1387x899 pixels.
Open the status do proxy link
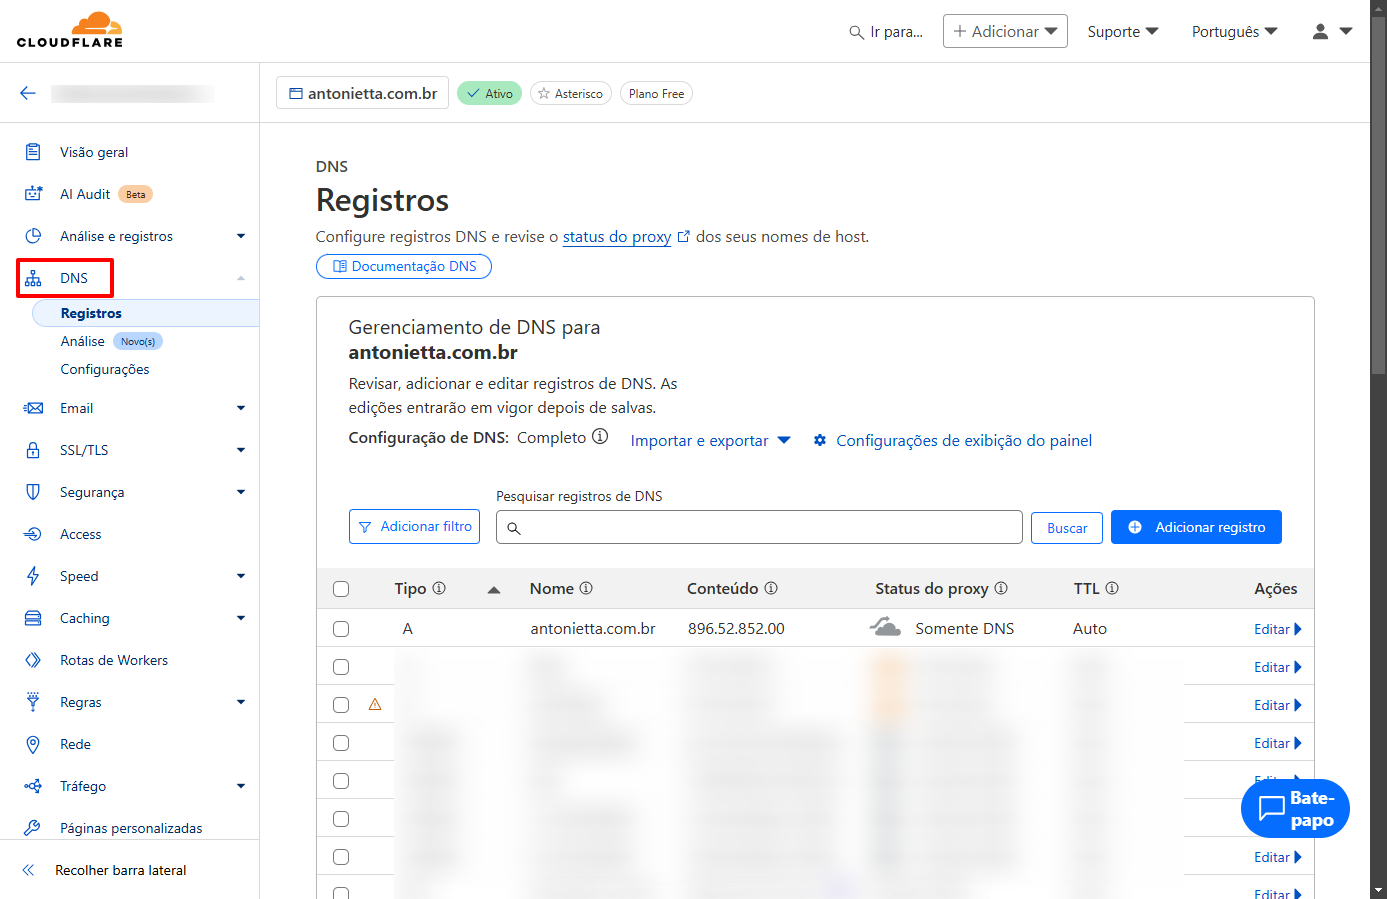click(x=617, y=237)
